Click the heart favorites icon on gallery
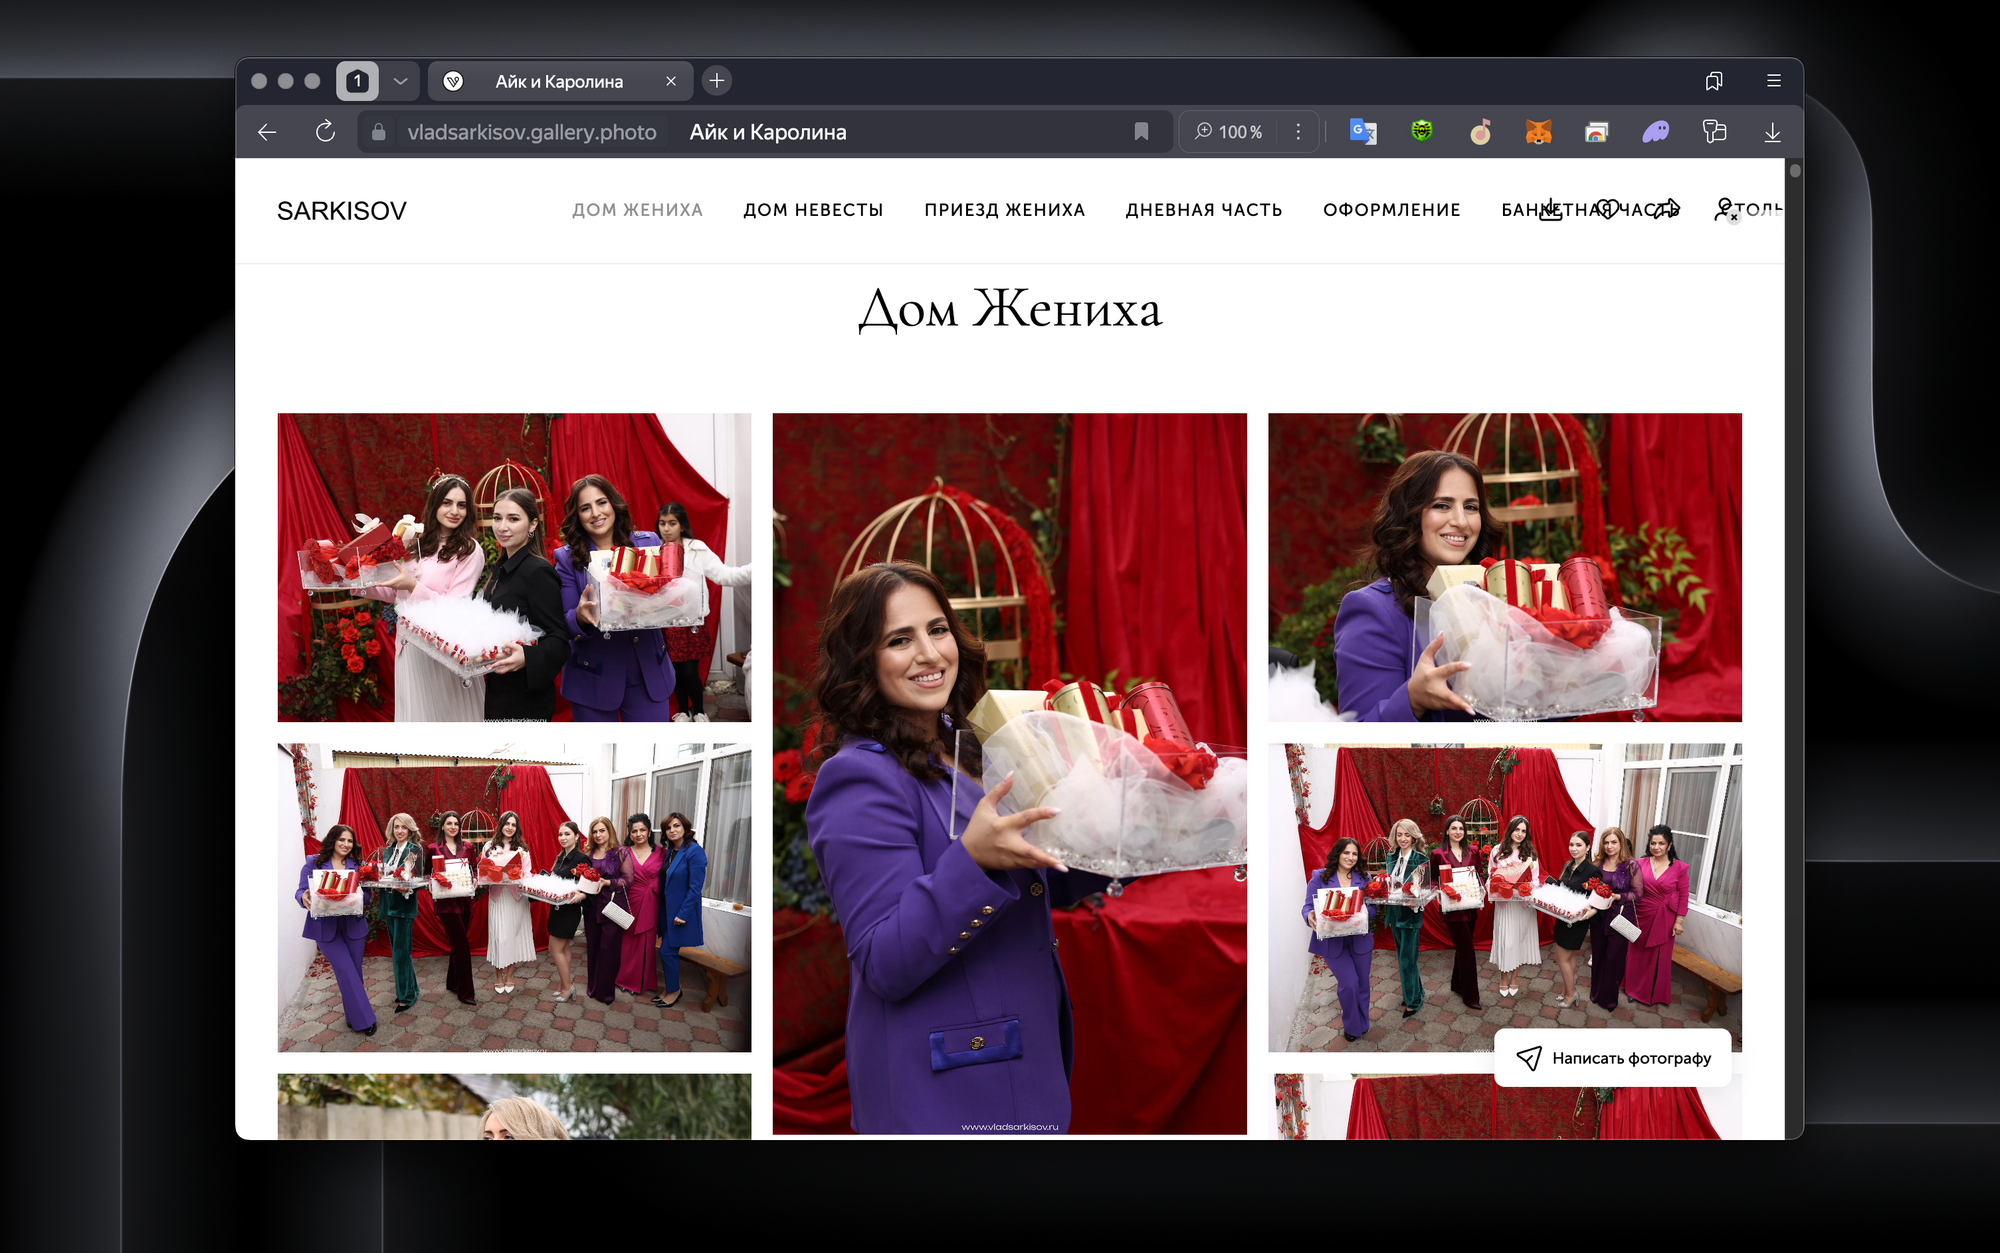Viewport: 2000px width, 1253px height. pyautogui.click(x=1607, y=209)
